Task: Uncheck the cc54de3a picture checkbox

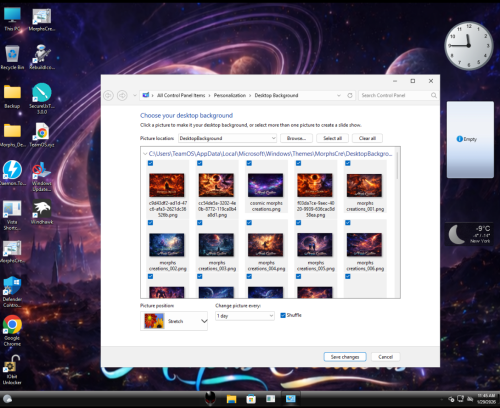Action: [200, 163]
